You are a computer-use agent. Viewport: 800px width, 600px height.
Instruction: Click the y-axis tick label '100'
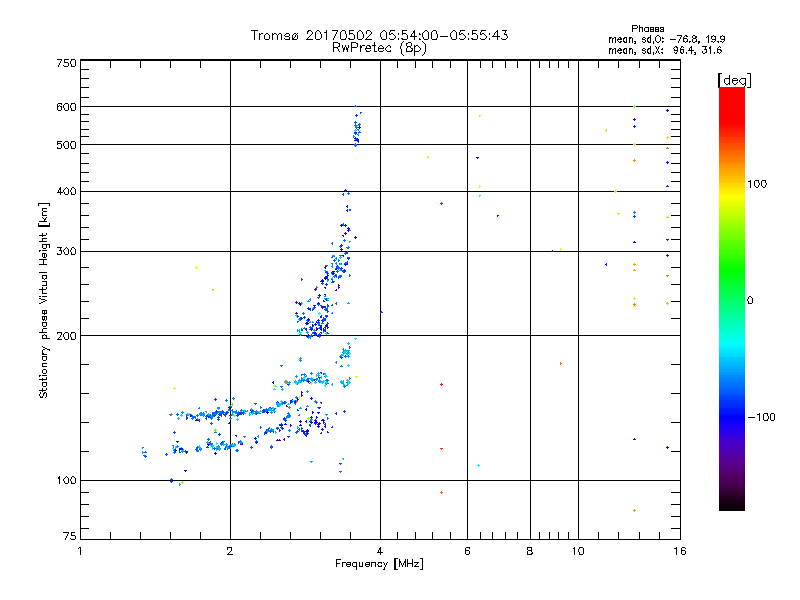[x=66, y=480]
